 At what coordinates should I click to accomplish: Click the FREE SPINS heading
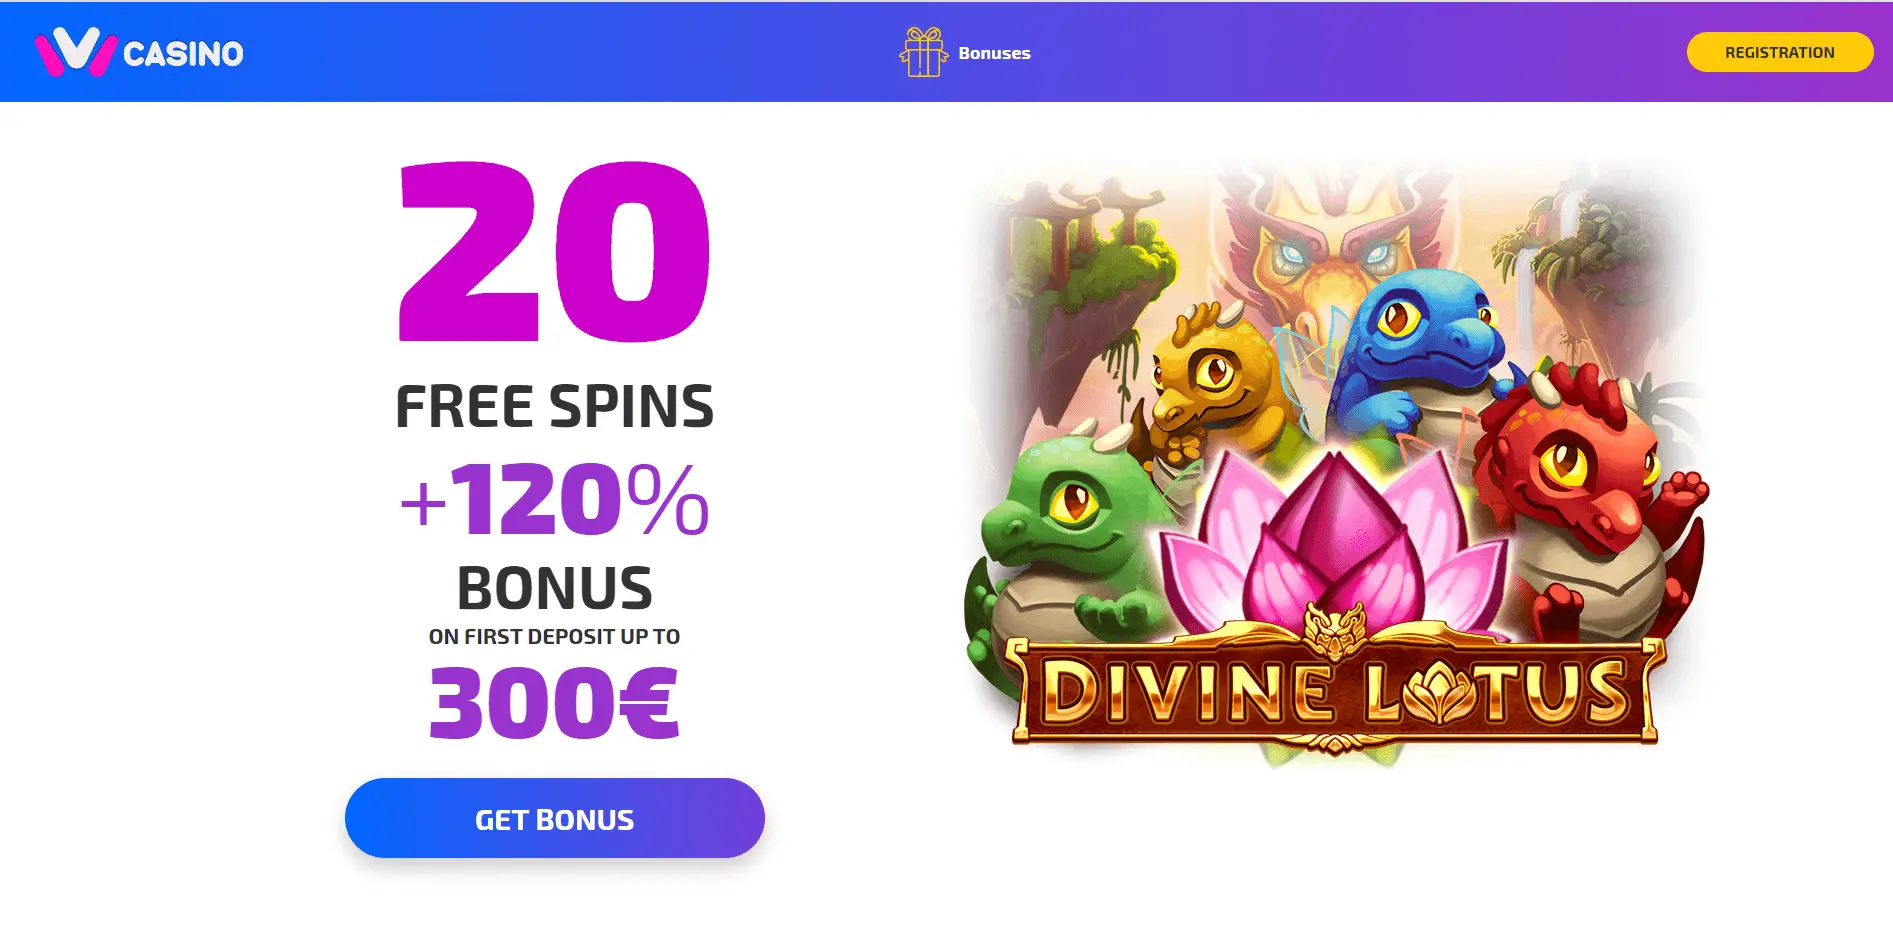pyautogui.click(x=555, y=406)
